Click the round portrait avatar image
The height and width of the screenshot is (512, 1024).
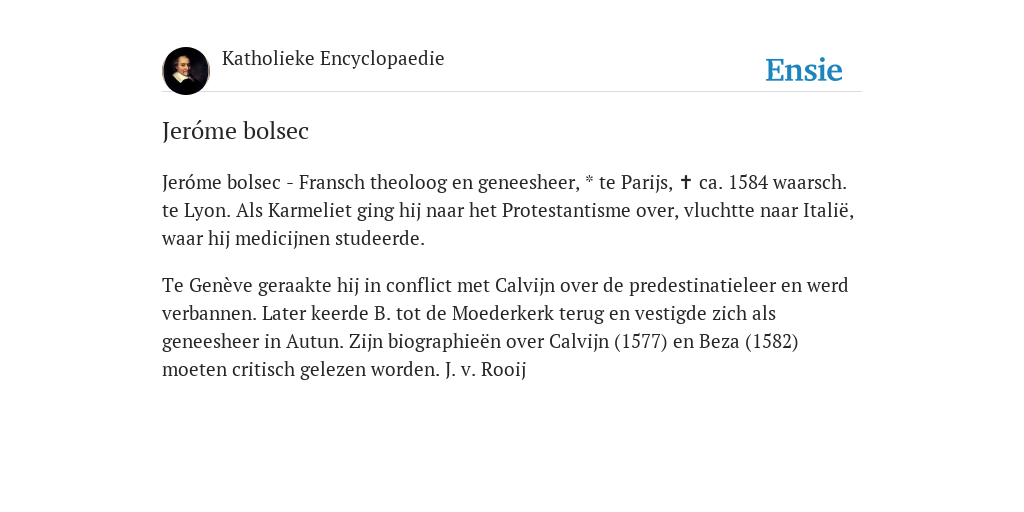tap(186, 71)
